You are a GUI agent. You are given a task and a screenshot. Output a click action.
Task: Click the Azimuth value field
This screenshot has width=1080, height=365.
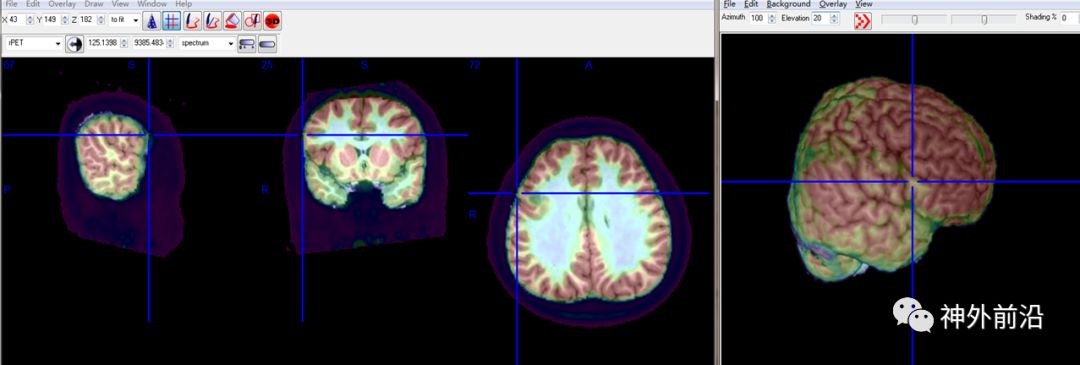(758, 18)
